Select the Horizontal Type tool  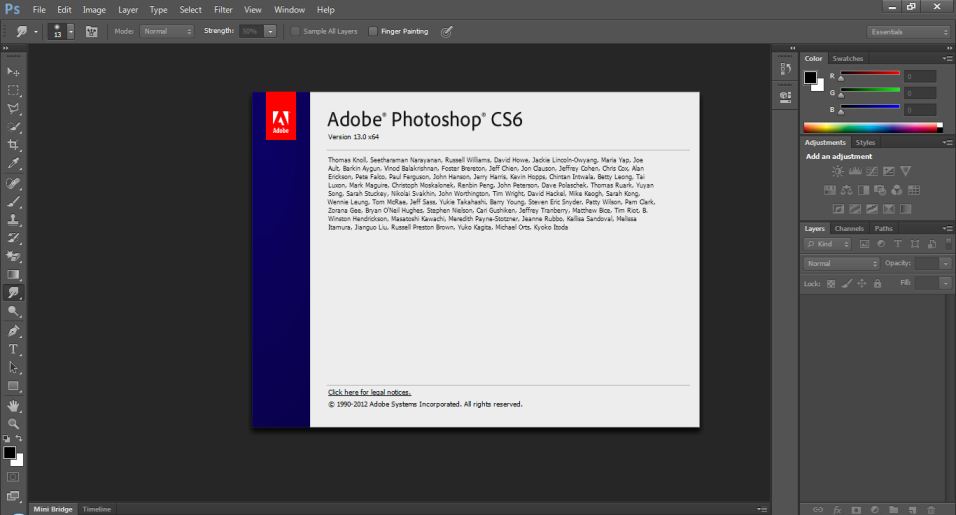[x=13, y=349]
